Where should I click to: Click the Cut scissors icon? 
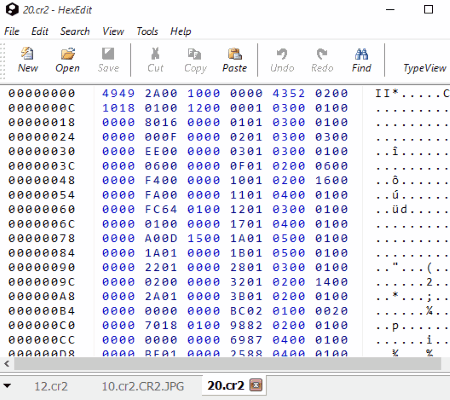(155, 53)
